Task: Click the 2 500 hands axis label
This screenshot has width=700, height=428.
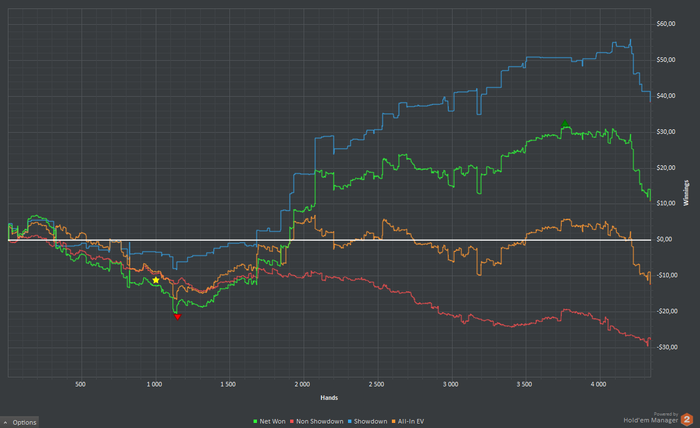Action: [x=376, y=384]
